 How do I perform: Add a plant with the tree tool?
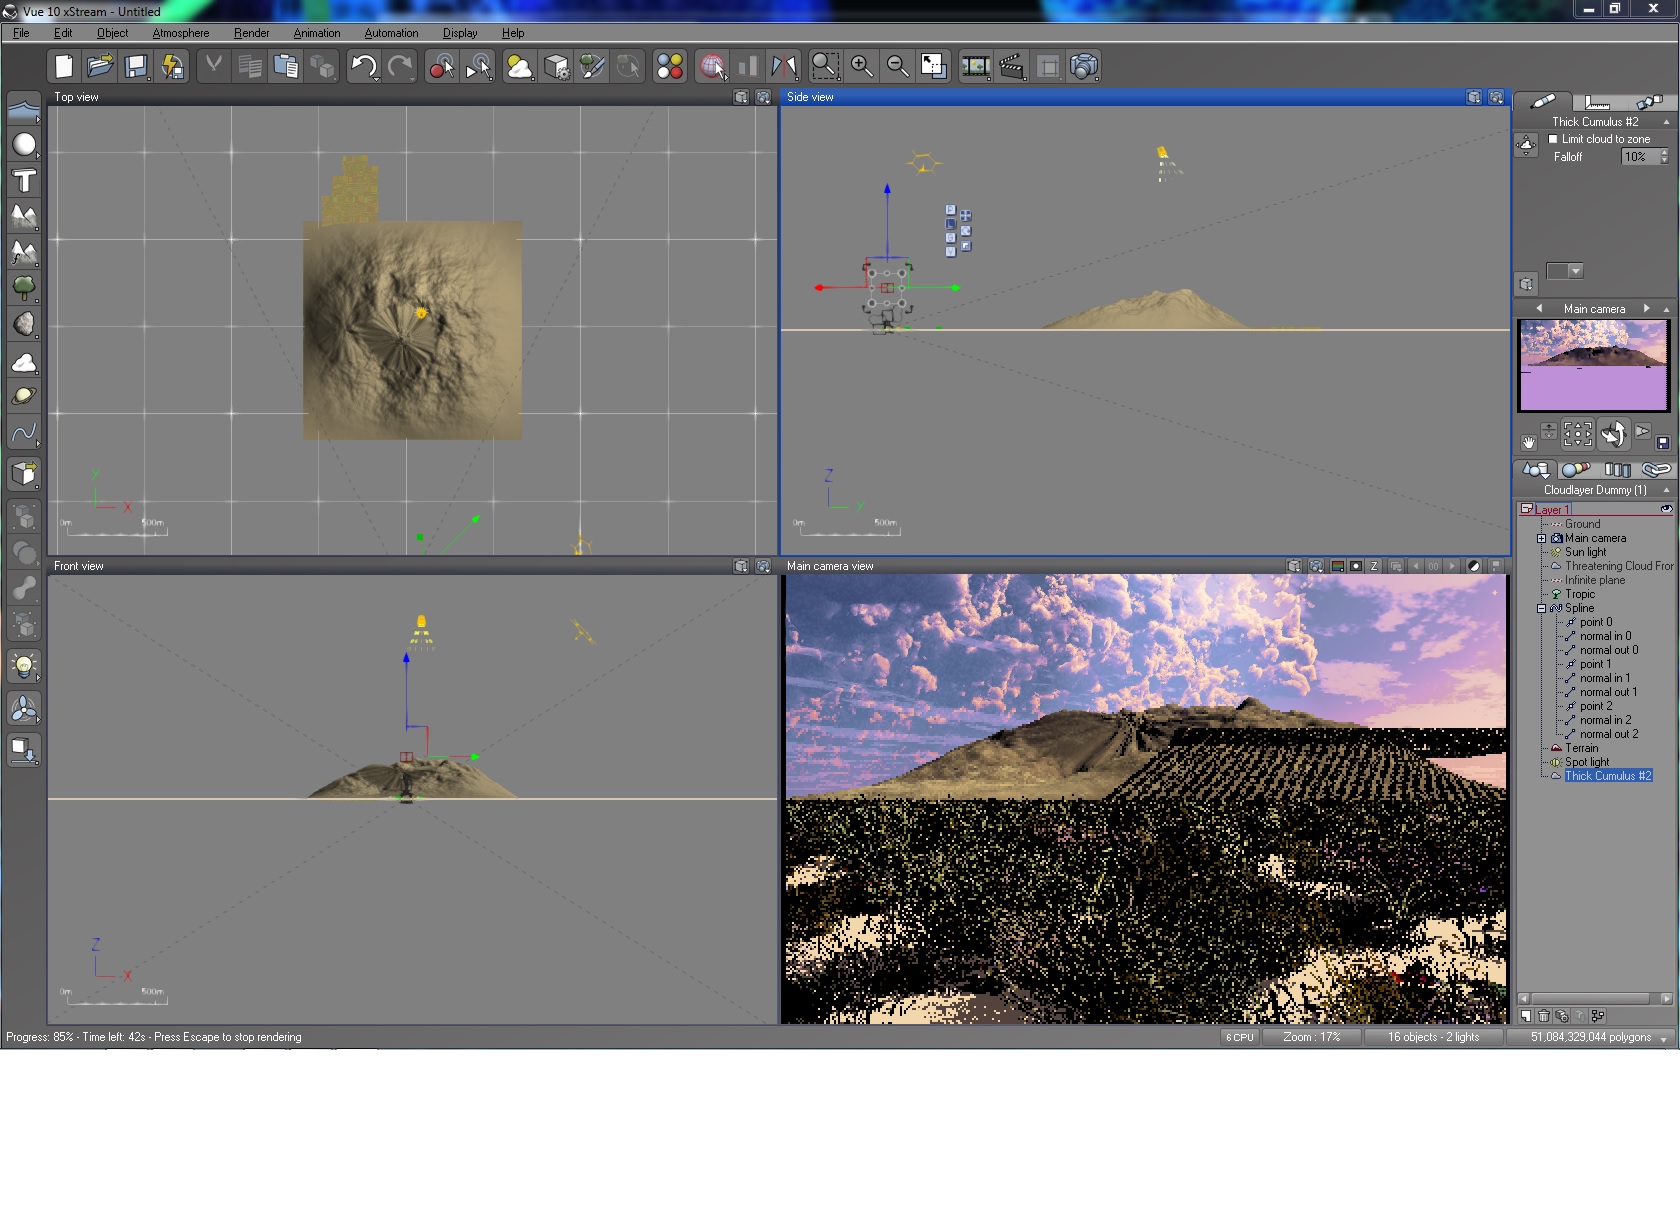[x=24, y=288]
